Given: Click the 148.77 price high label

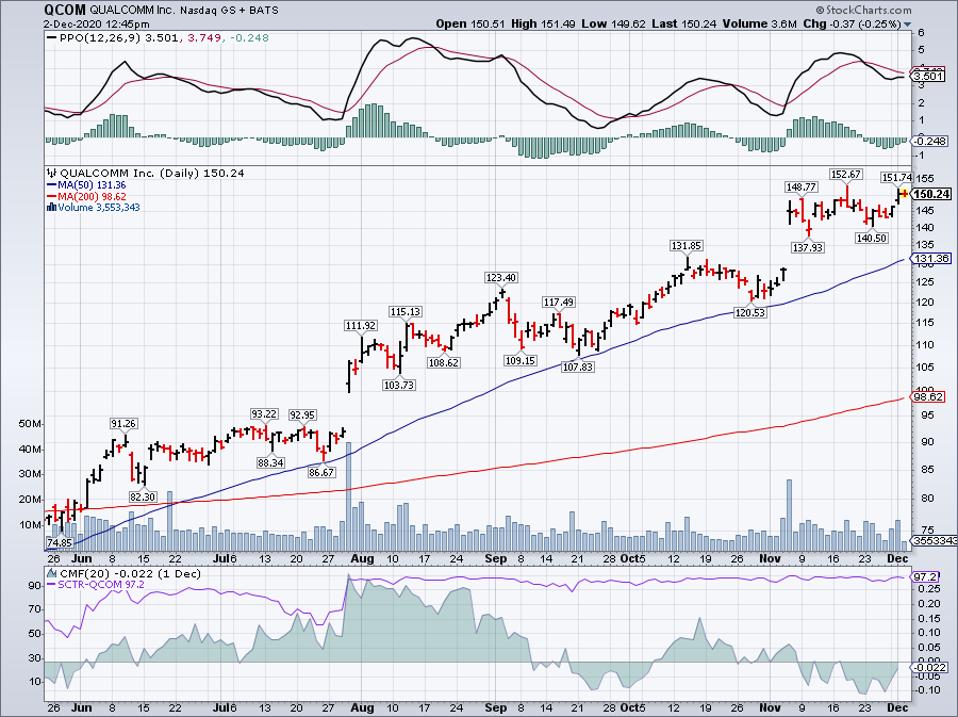Looking at the screenshot, I should pyautogui.click(x=801, y=187).
